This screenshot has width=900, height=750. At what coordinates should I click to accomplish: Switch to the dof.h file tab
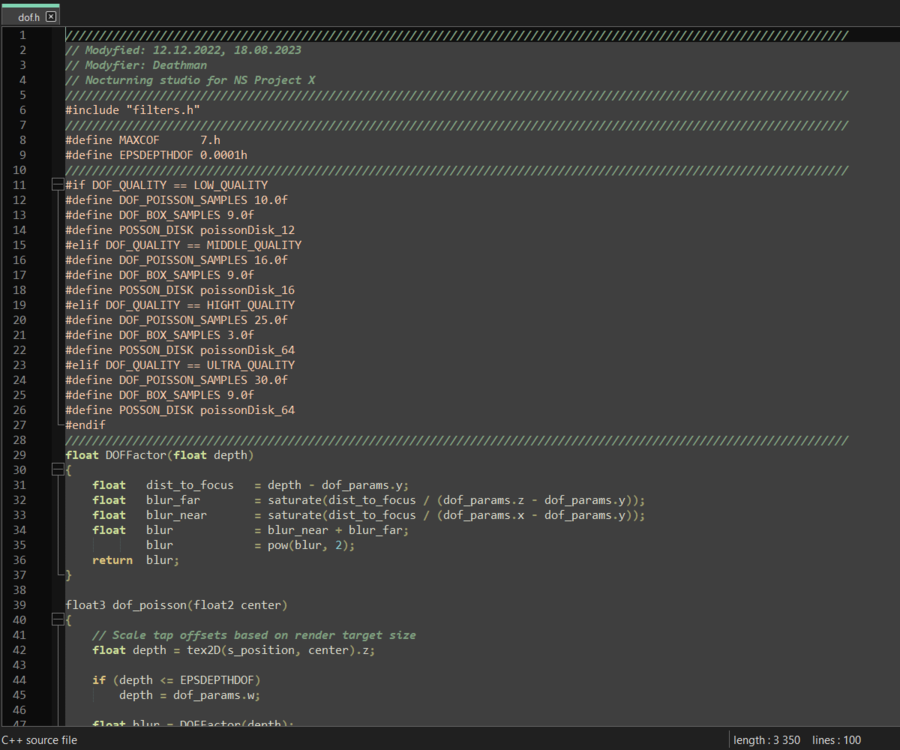click(27, 17)
